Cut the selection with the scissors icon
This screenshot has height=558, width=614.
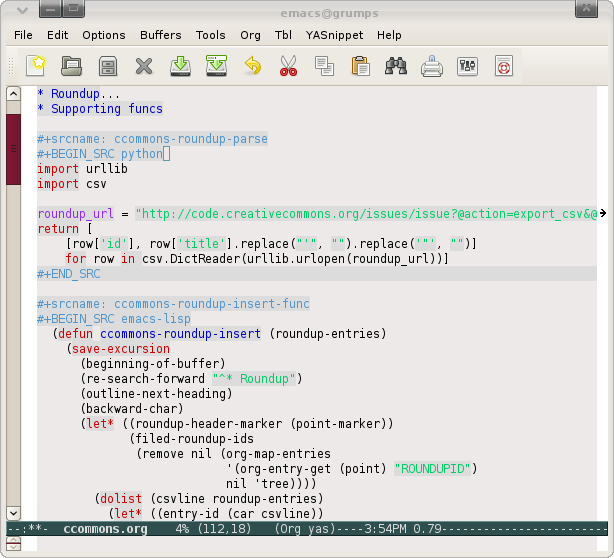click(289, 66)
